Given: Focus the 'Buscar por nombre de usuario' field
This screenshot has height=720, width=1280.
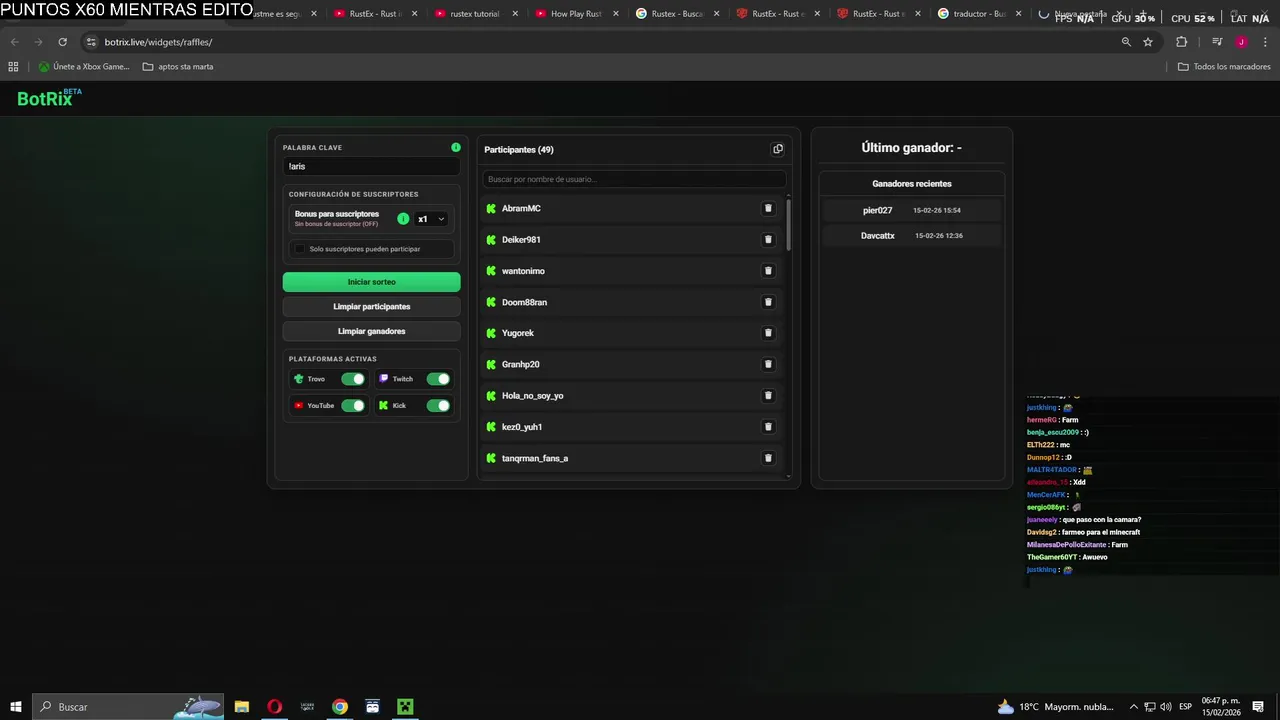Looking at the screenshot, I should [634, 179].
